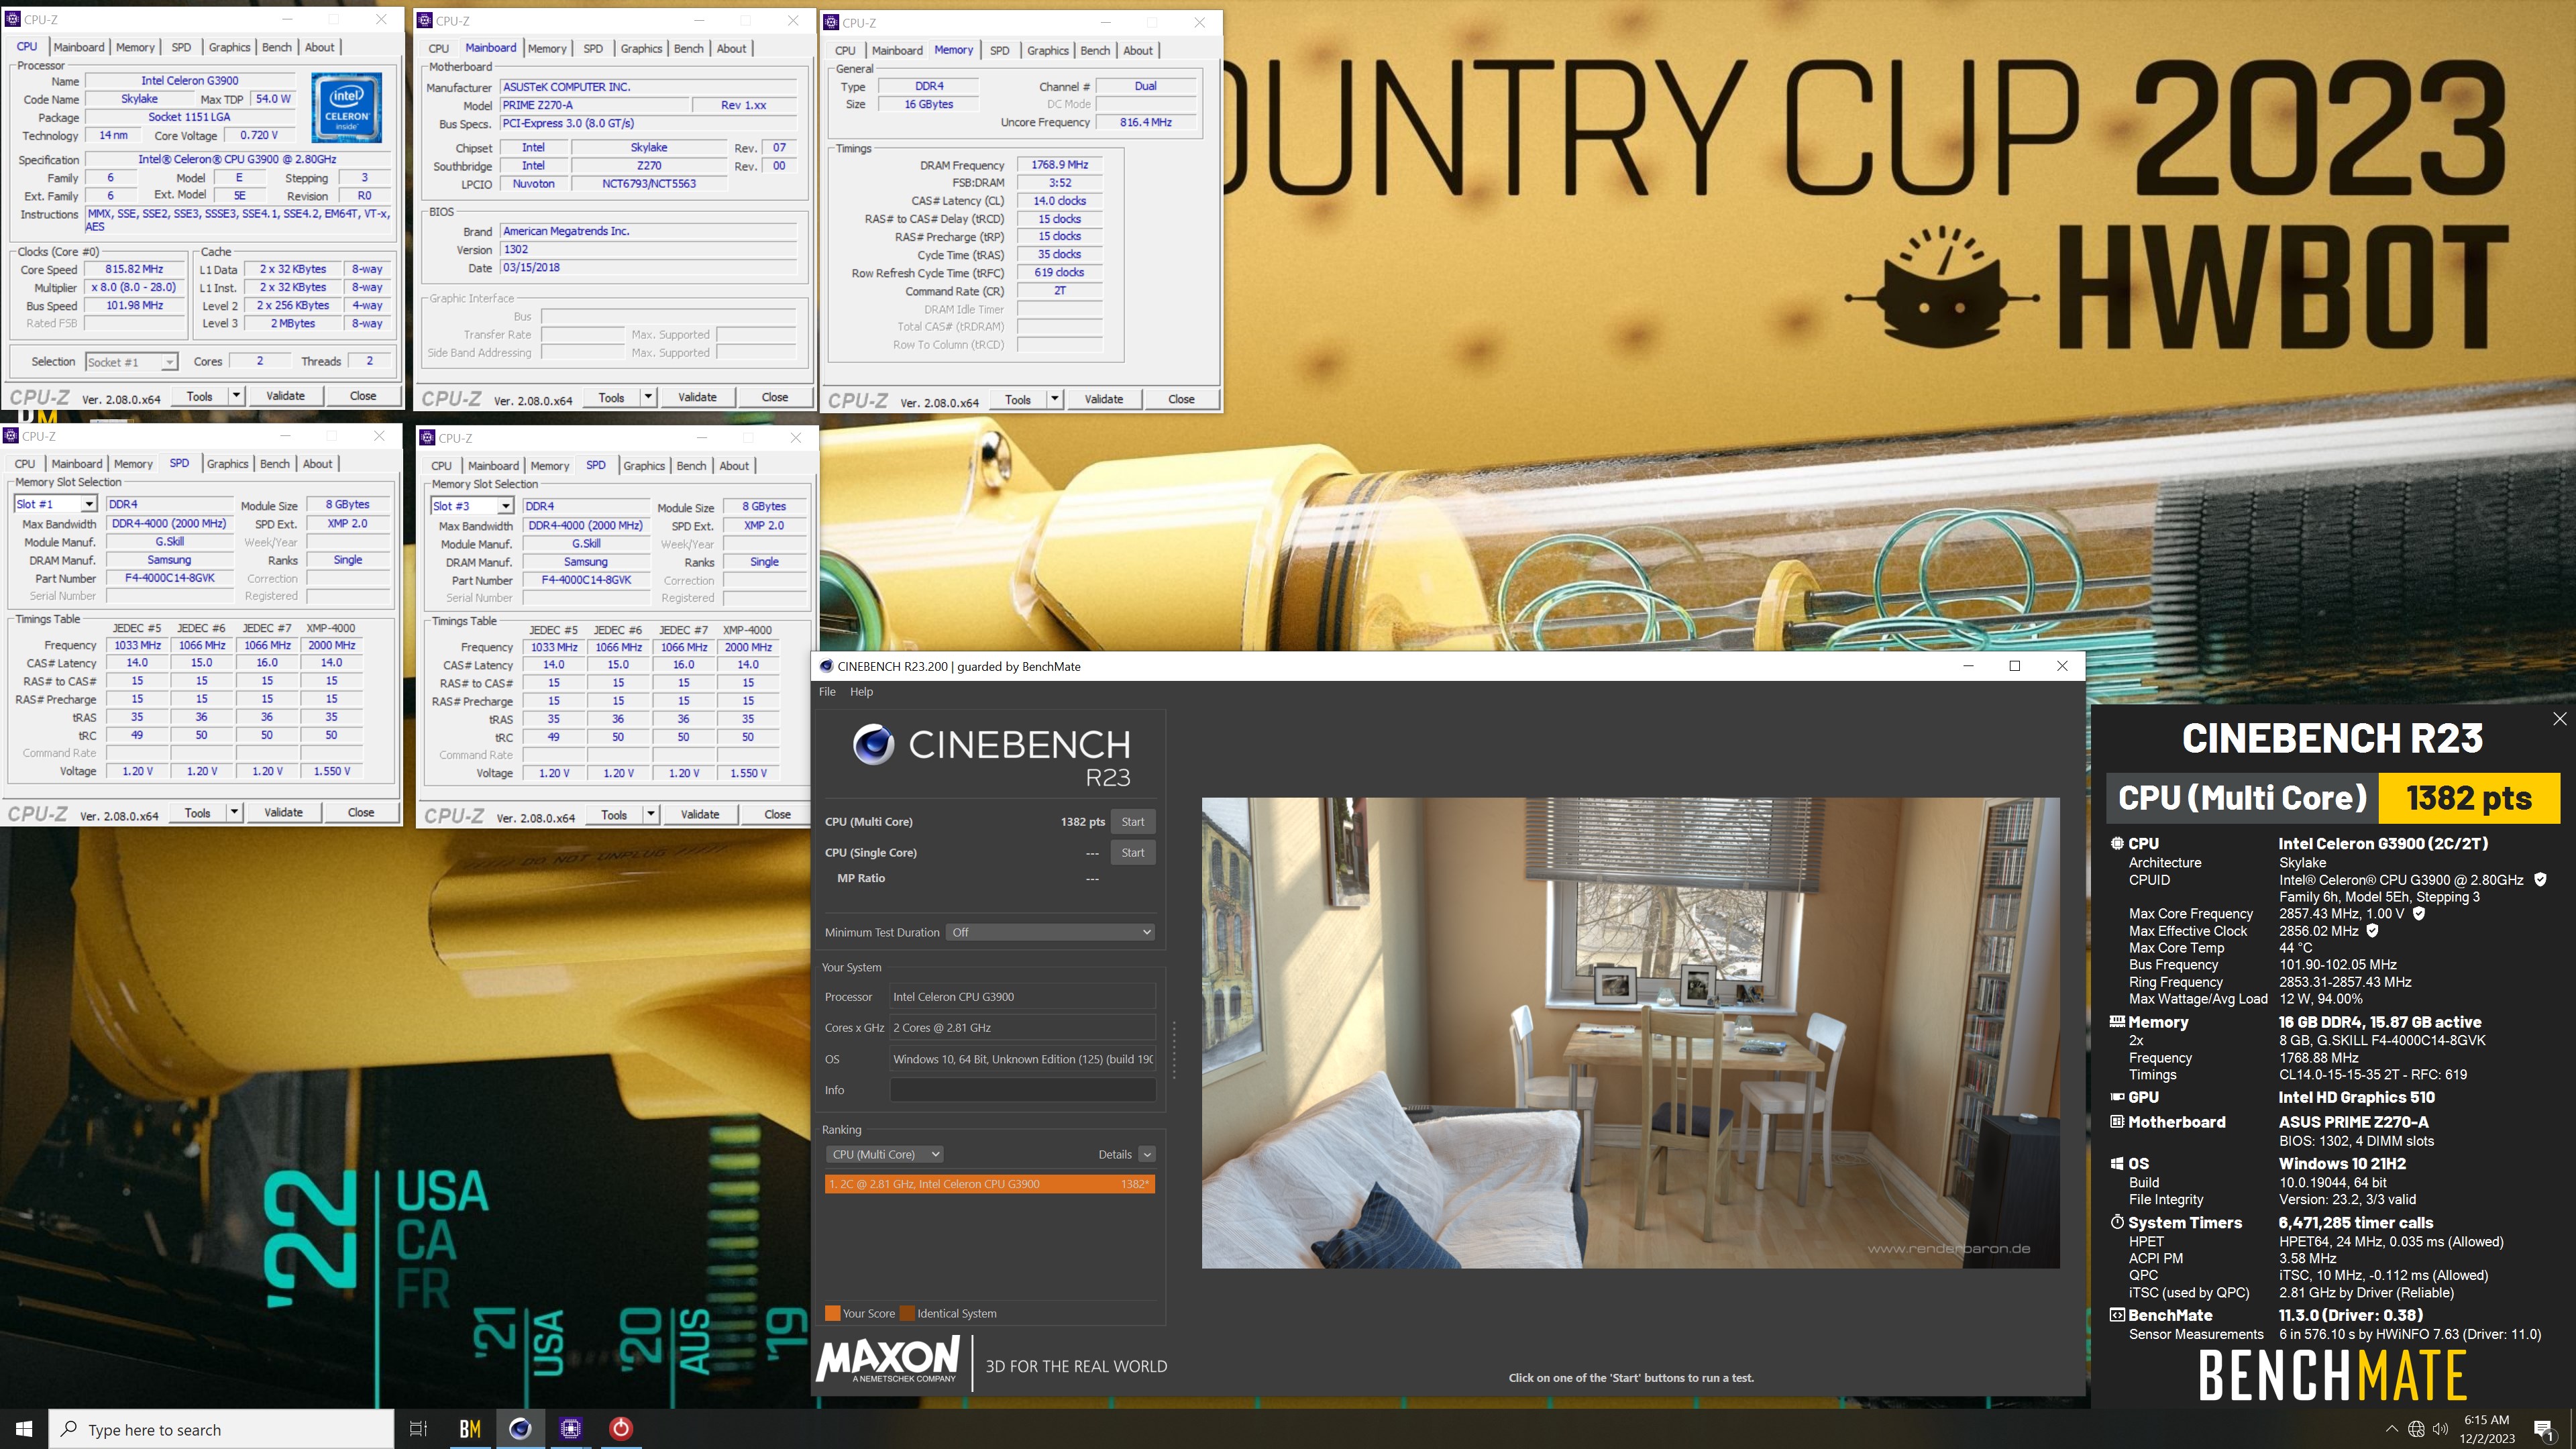Open the Slot #3 memory slot dropdown
The height and width of the screenshot is (1449, 2576).
(x=506, y=507)
